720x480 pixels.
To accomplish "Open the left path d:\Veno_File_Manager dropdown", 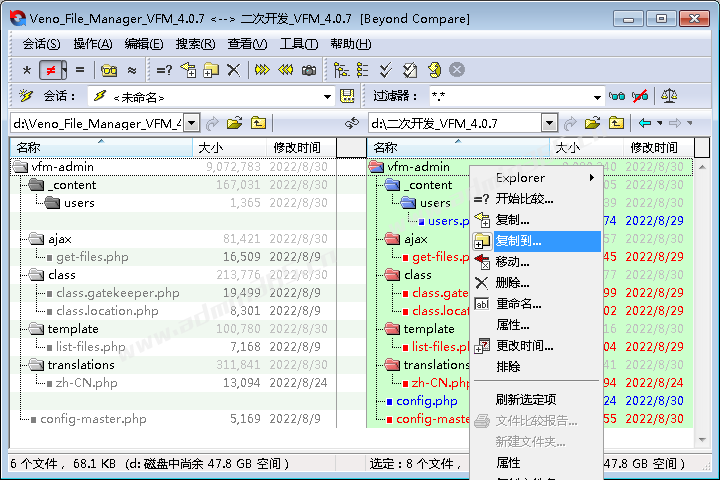I will tap(192, 123).
